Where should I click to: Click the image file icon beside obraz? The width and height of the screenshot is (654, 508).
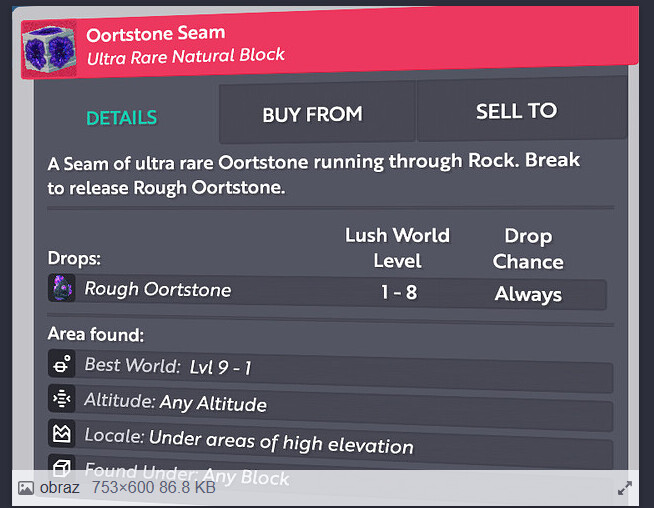point(26,488)
